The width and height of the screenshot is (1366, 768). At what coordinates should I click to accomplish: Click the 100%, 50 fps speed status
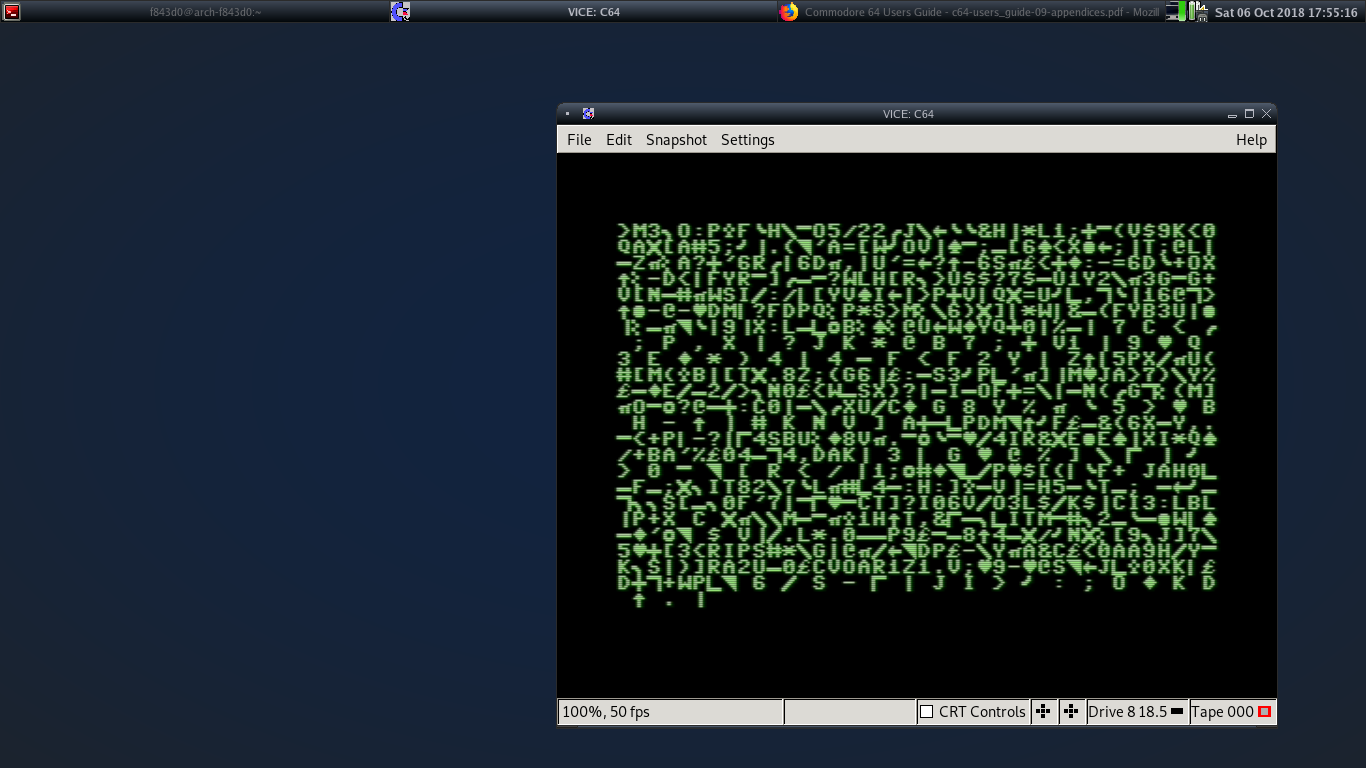pyautogui.click(x=671, y=712)
